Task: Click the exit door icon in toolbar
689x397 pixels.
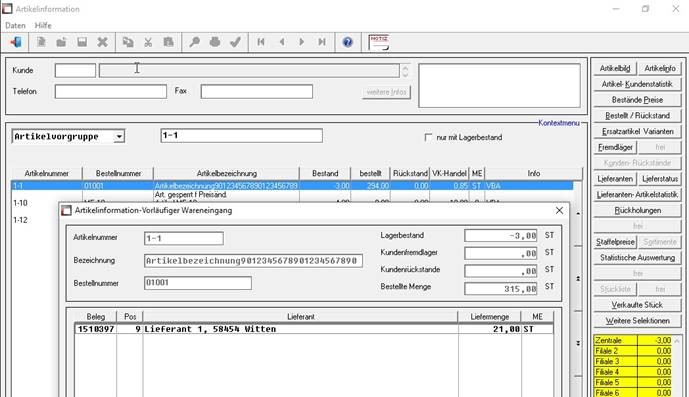Action: click(x=16, y=42)
